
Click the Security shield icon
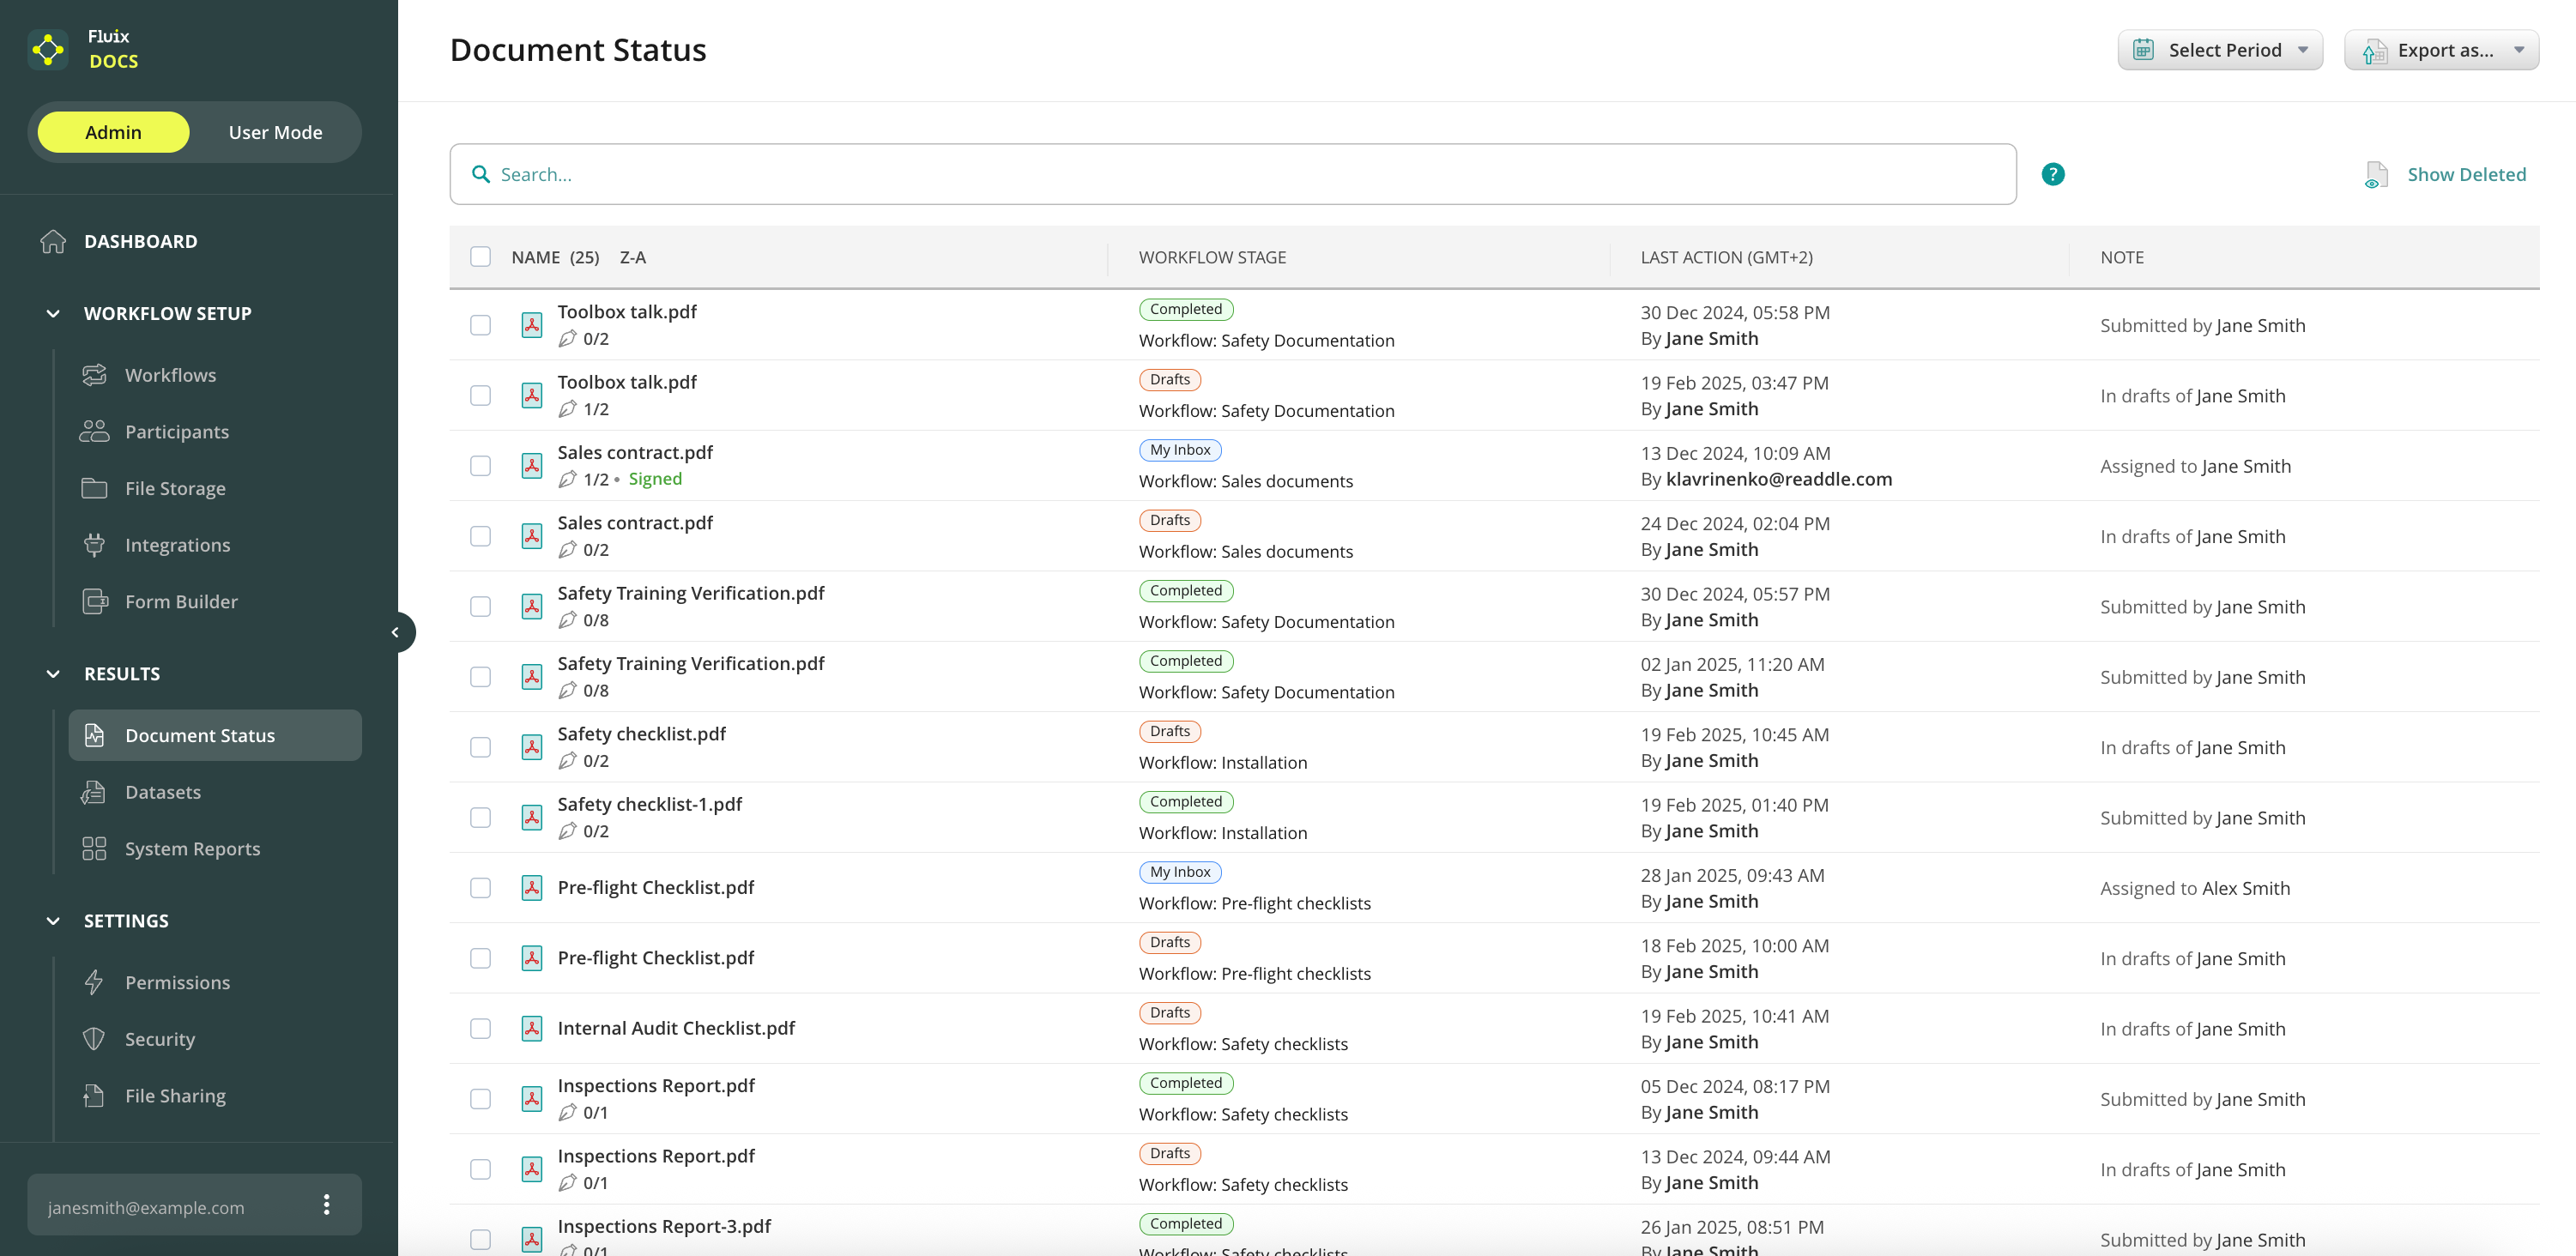[94, 1039]
